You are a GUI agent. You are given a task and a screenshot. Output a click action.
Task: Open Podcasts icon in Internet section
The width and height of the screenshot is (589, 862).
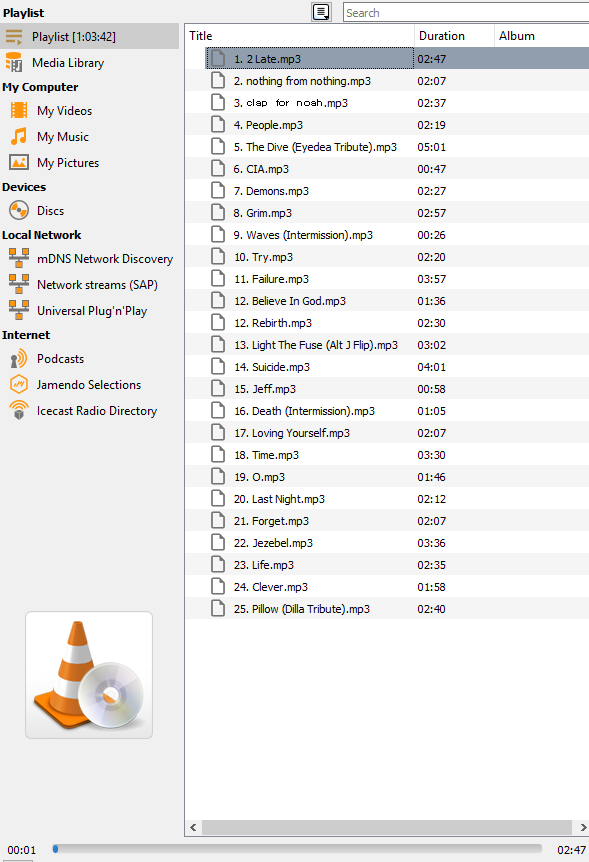click(x=19, y=358)
